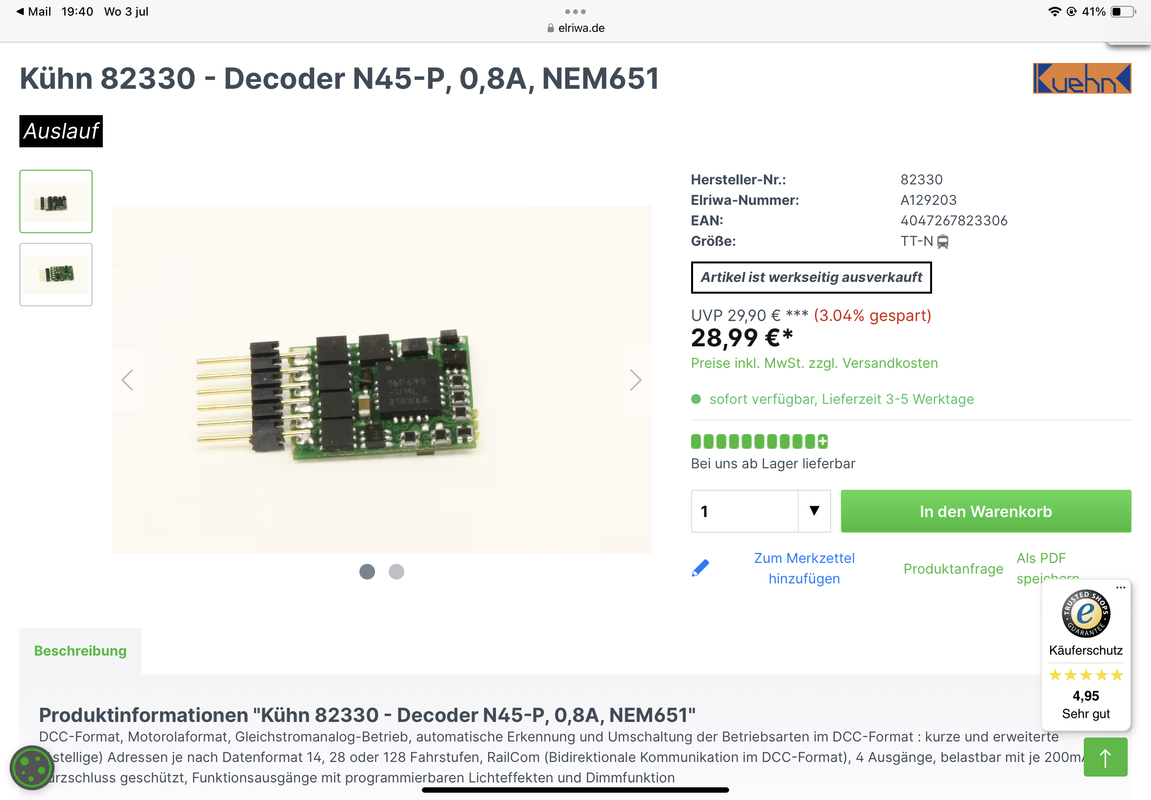
Task: Tap the Wi-Fi status icon
Action: tap(1055, 12)
